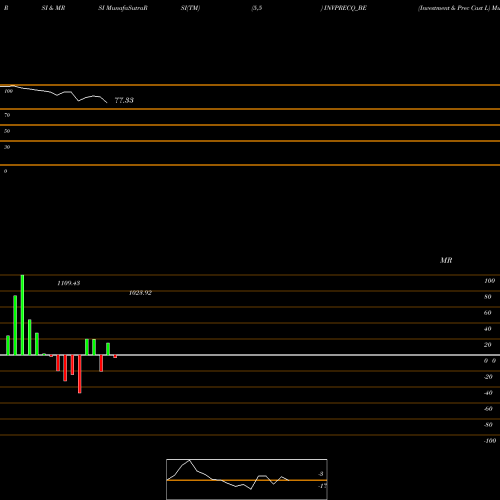Click the 1028.92 value label

[140, 293]
